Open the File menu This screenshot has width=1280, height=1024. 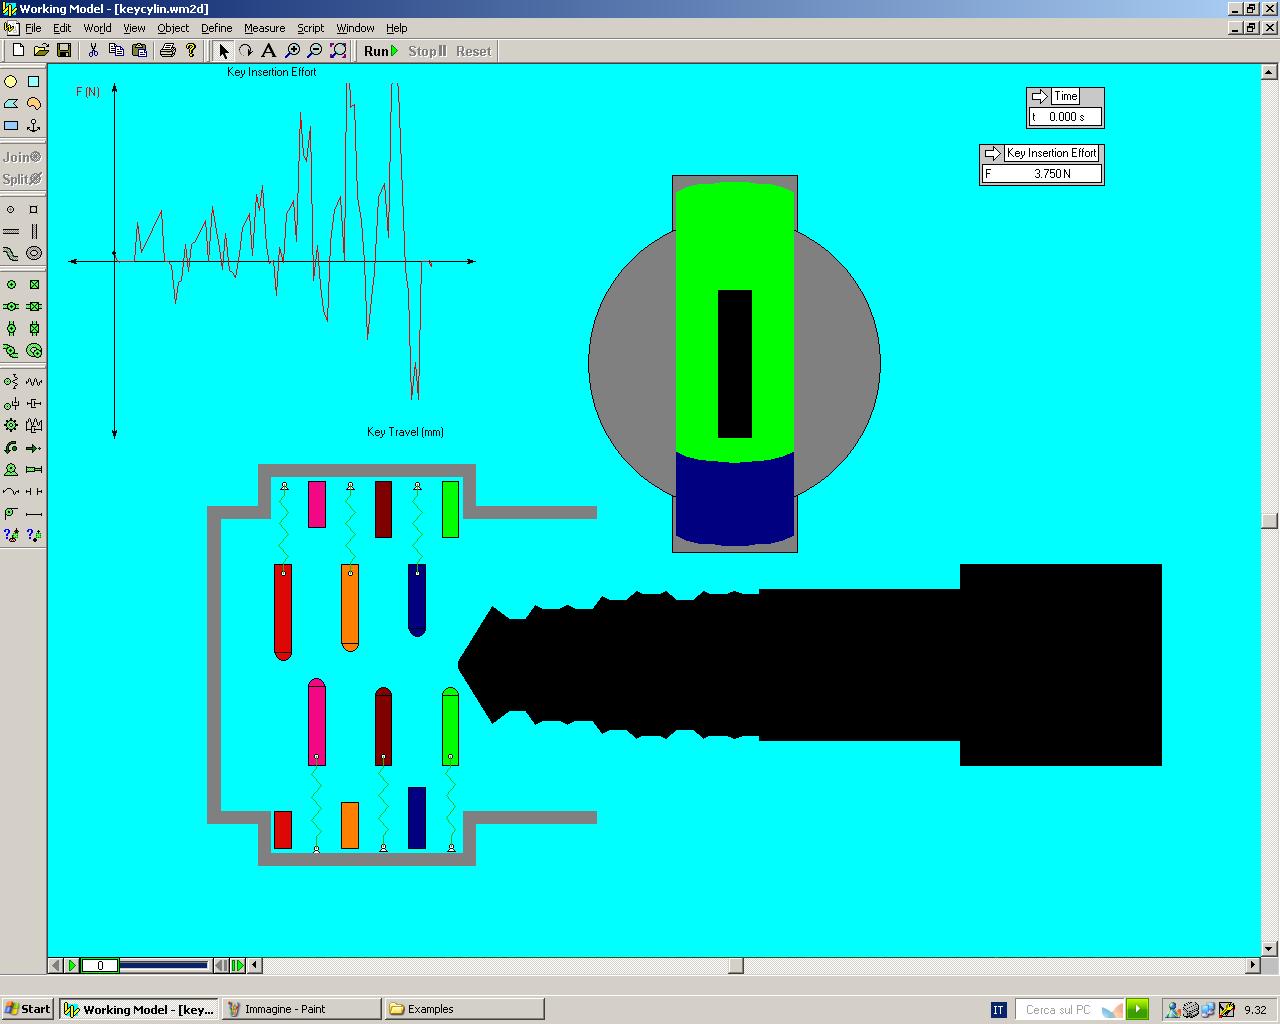(33, 28)
